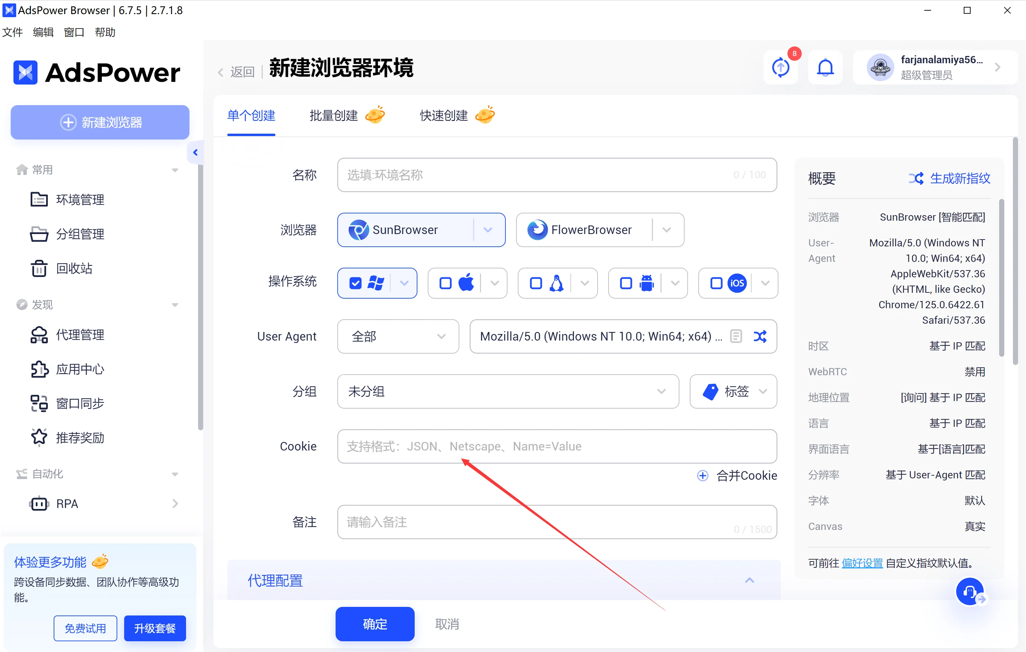Viewport: 1026px width, 652px height.
Task: Click the 回收站 trash icon
Action: [x=39, y=268]
